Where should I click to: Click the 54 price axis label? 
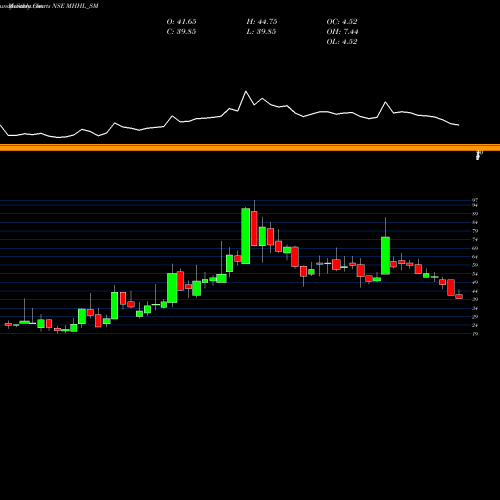[x=475, y=274]
